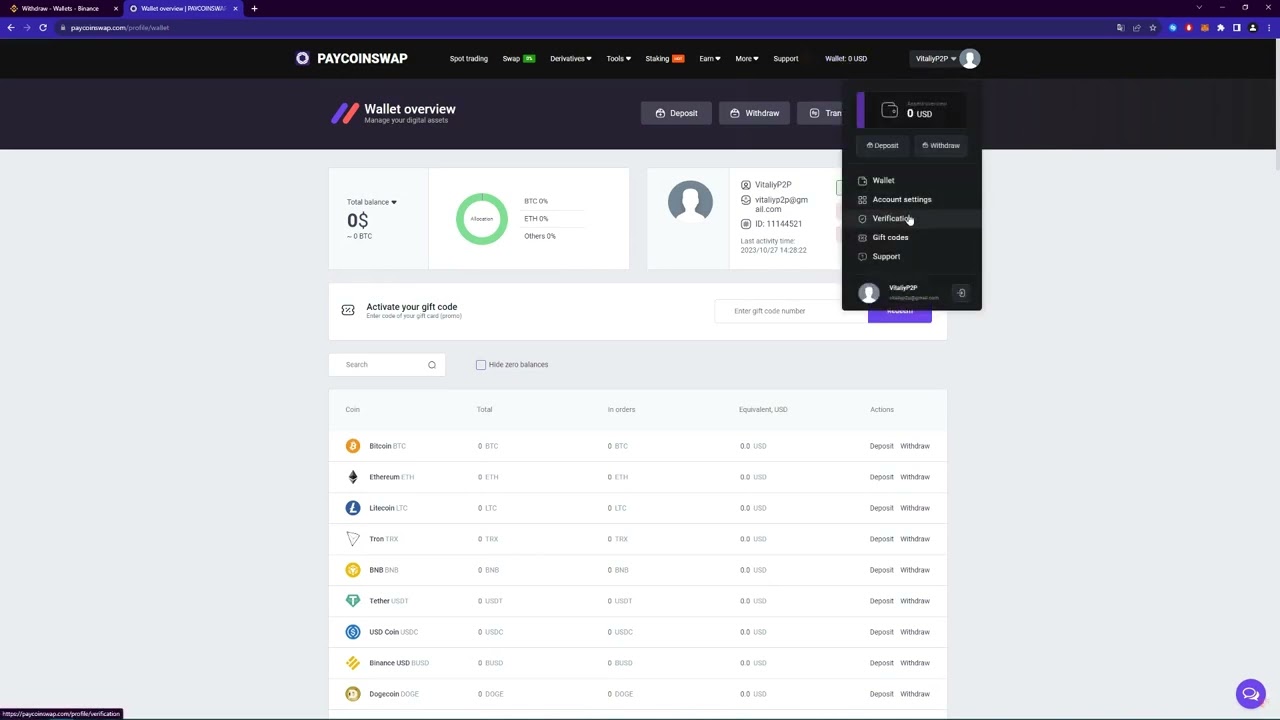This screenshot has height=720, width=1280.
Task: Click the gift code ticket icon
Action: (x=348, y=311)
